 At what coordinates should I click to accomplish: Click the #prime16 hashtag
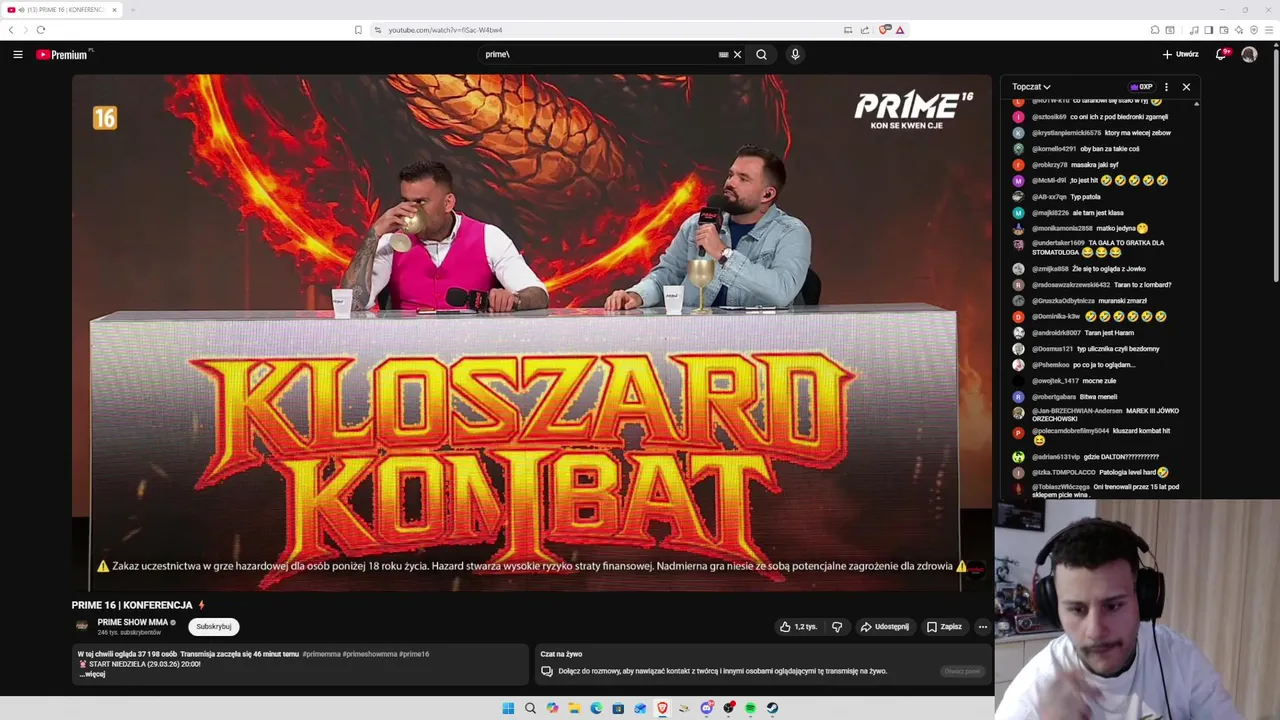[x=414, y=654]
